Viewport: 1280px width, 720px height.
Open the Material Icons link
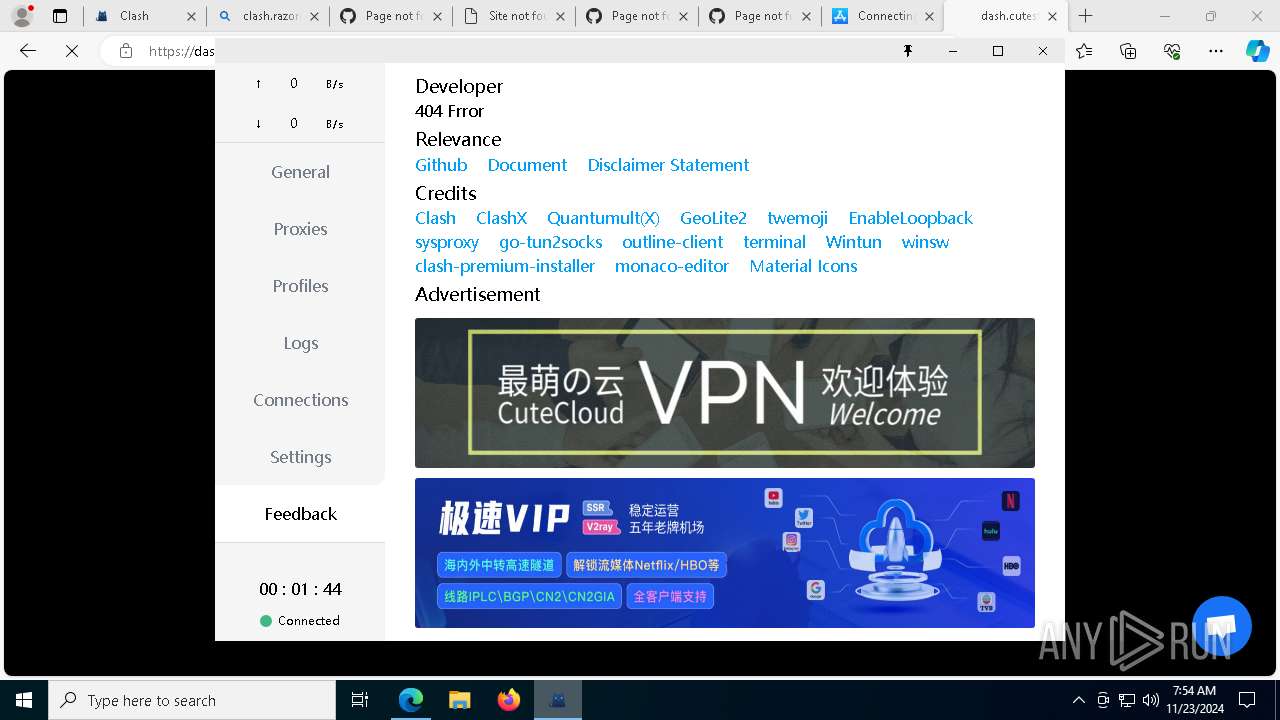[x=803, y=266]
